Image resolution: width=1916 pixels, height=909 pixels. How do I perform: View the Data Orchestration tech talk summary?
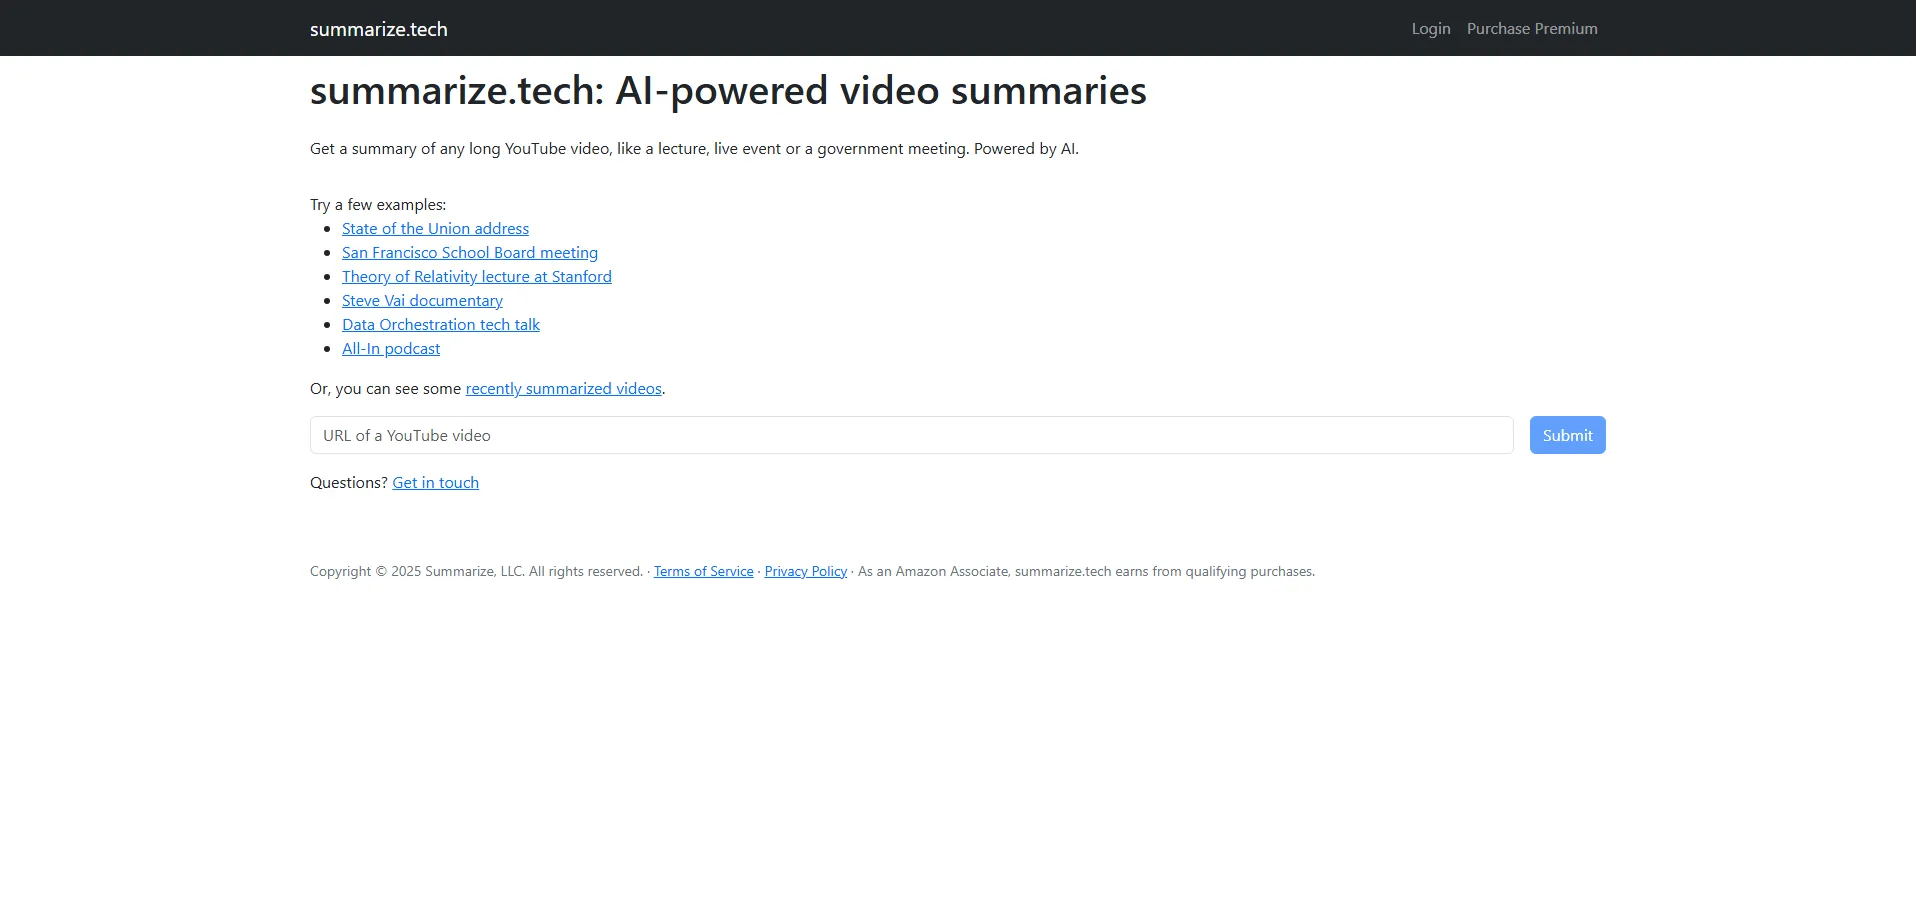click(x=440, y=325)
